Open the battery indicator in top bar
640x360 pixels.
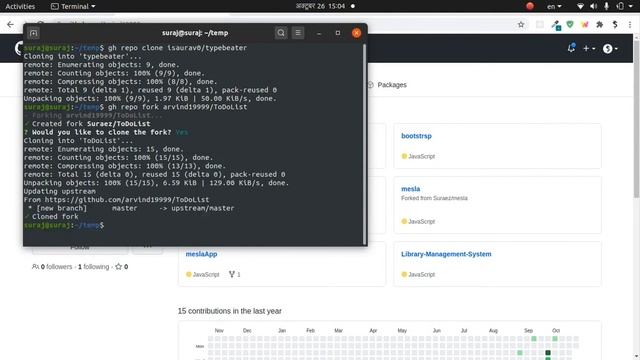[620, 6]
